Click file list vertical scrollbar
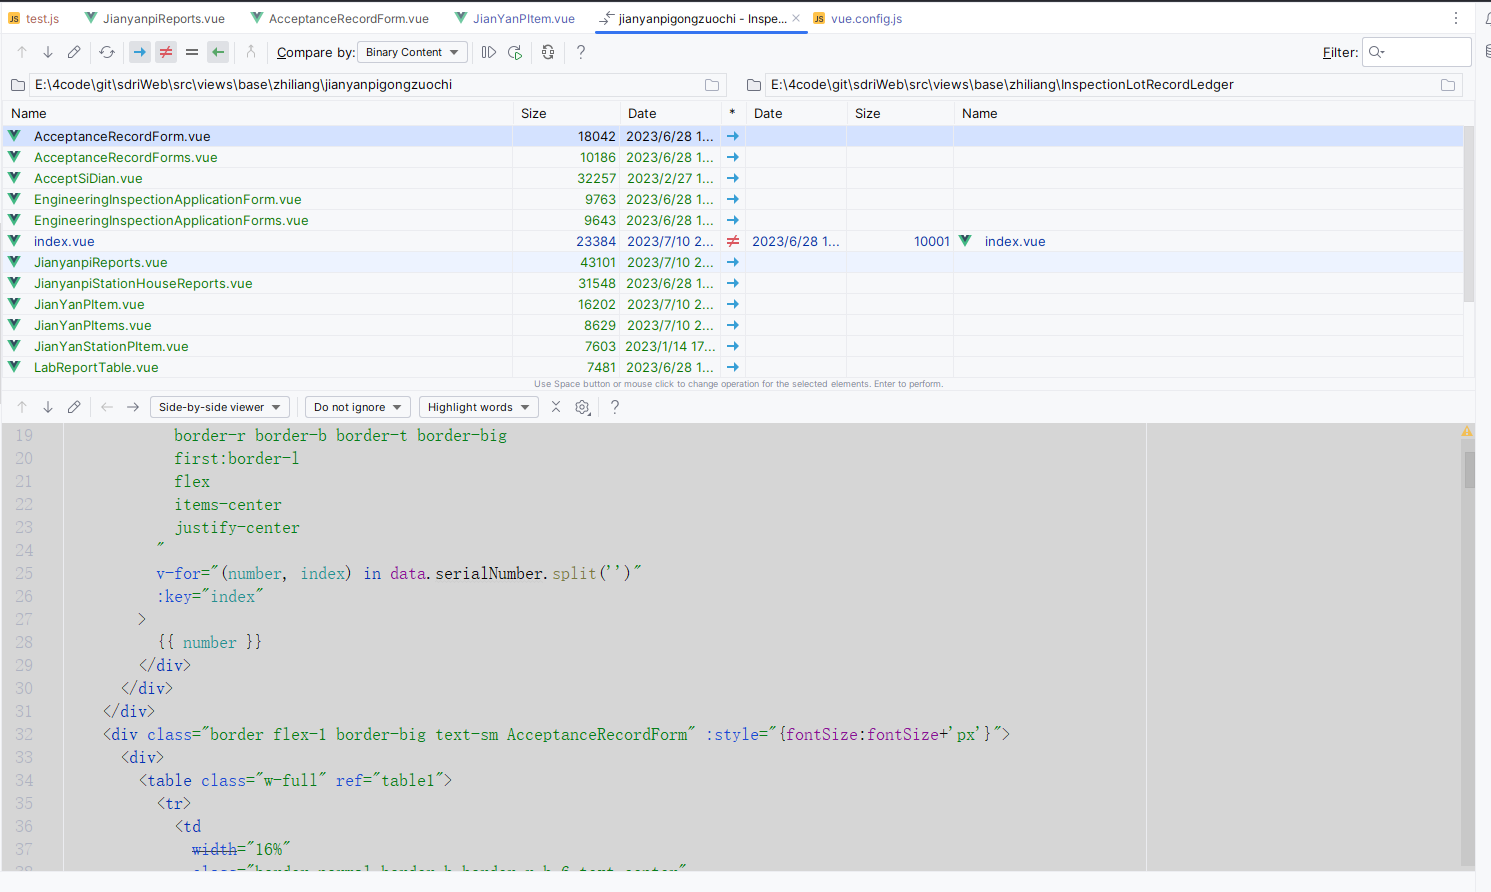Image resolution: width=1491 pixels, height=892 pixels. (x=1469, y=214)
